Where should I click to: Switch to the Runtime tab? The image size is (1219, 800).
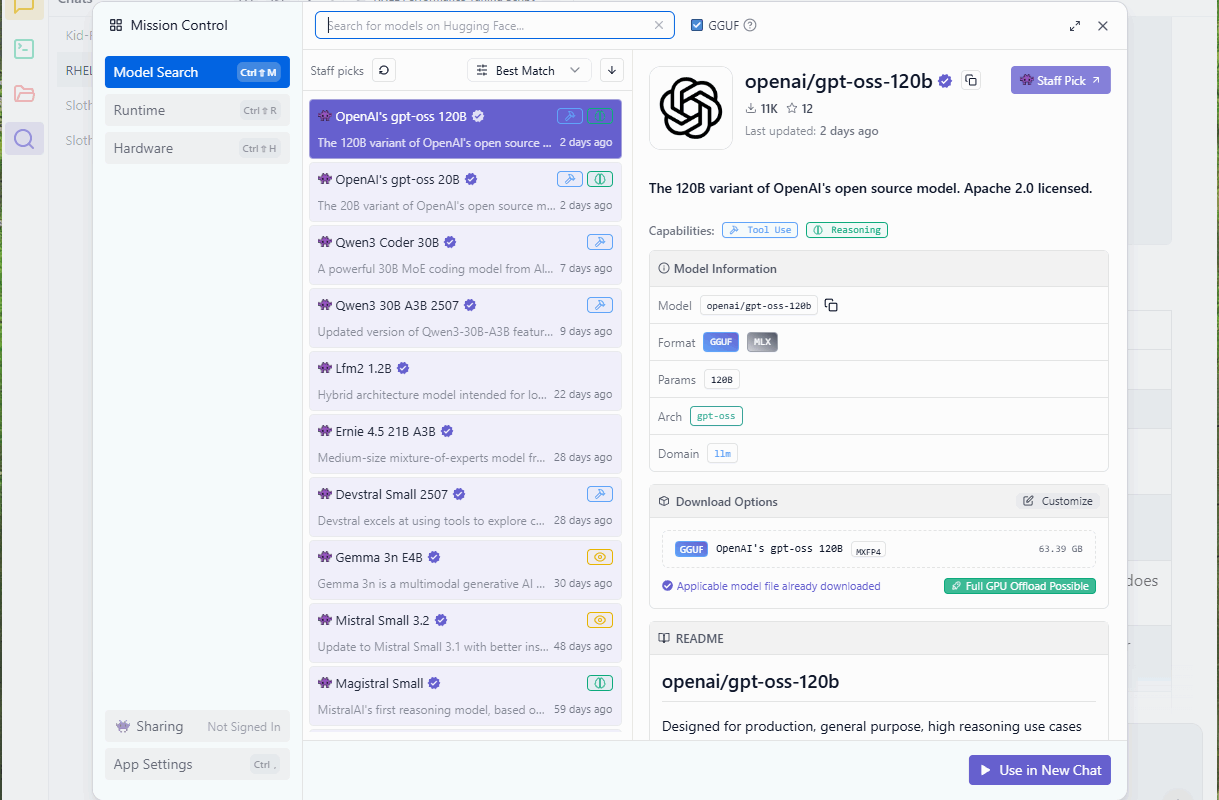click(197, 110)
